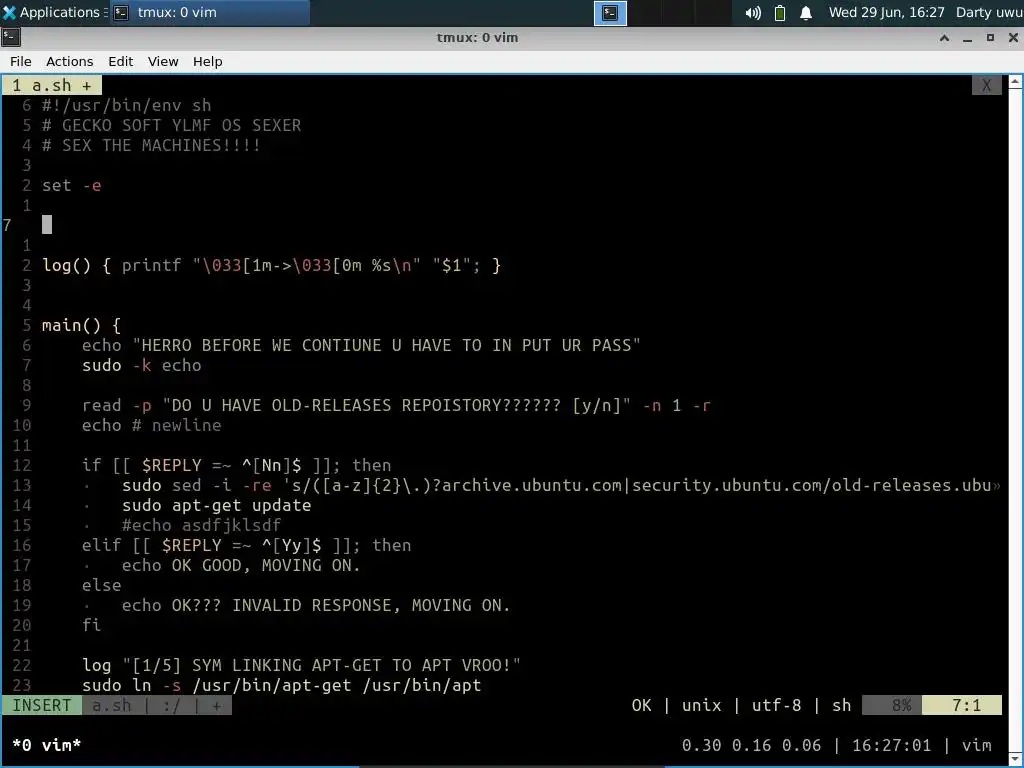Click the 'echo # newline' line
The height and width of the screenshot is (768, 1024).
pos(152,425)
